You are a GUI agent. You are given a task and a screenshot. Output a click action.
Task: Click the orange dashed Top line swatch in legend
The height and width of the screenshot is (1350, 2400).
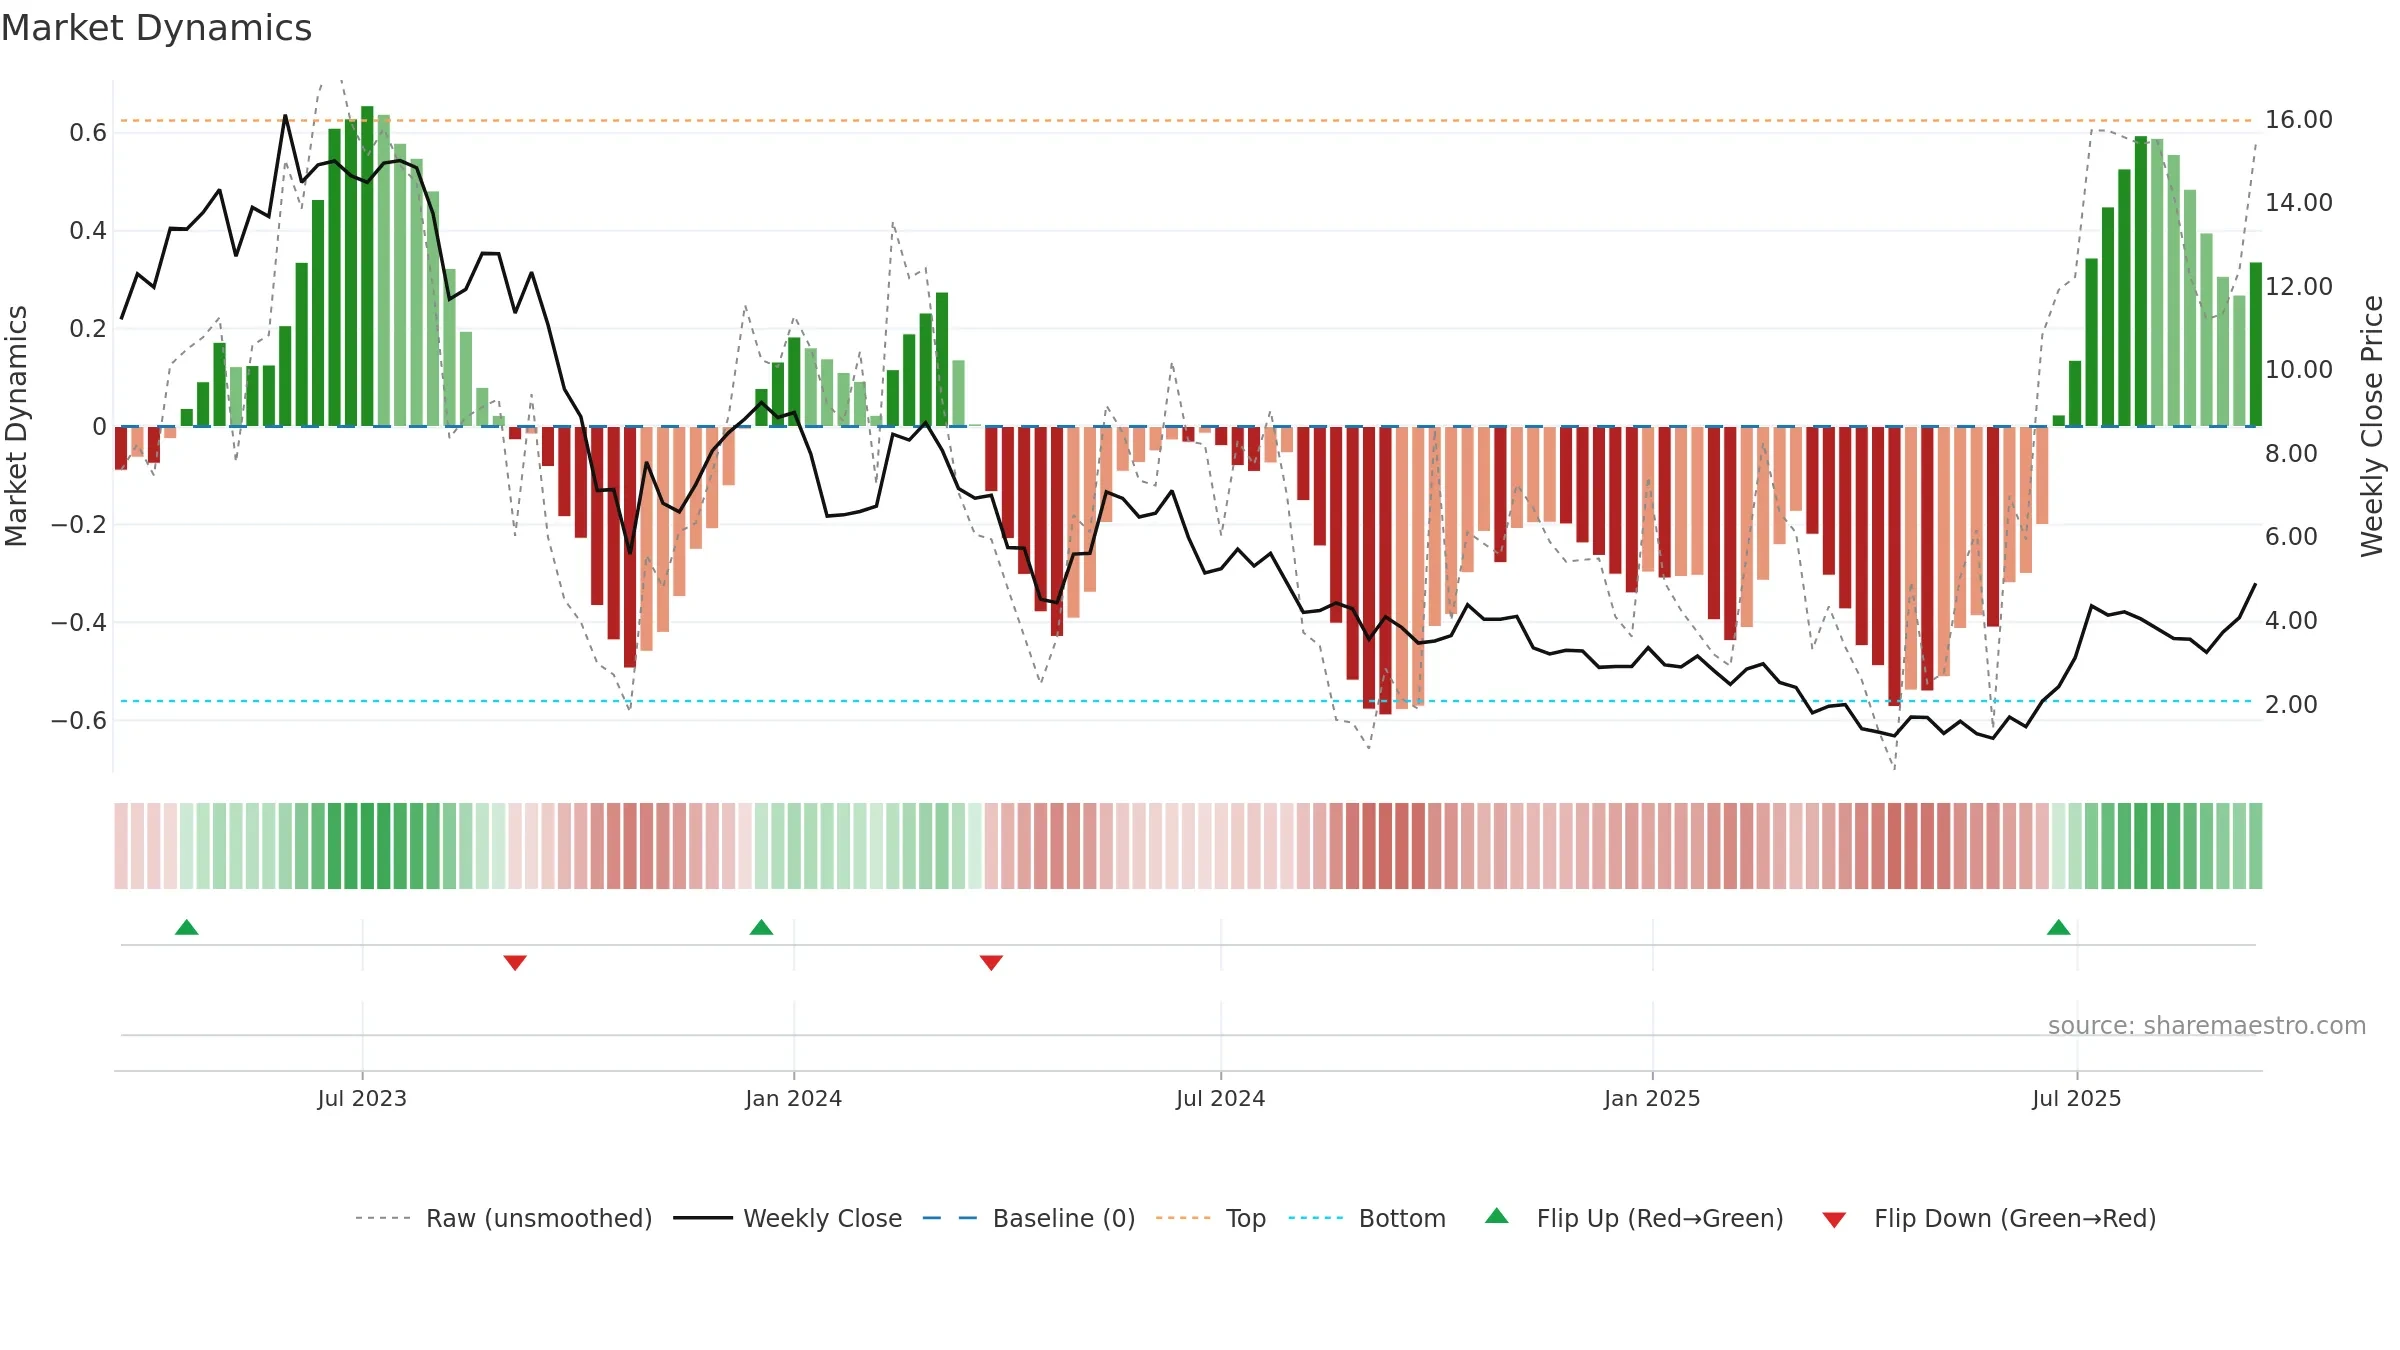1183,1218
